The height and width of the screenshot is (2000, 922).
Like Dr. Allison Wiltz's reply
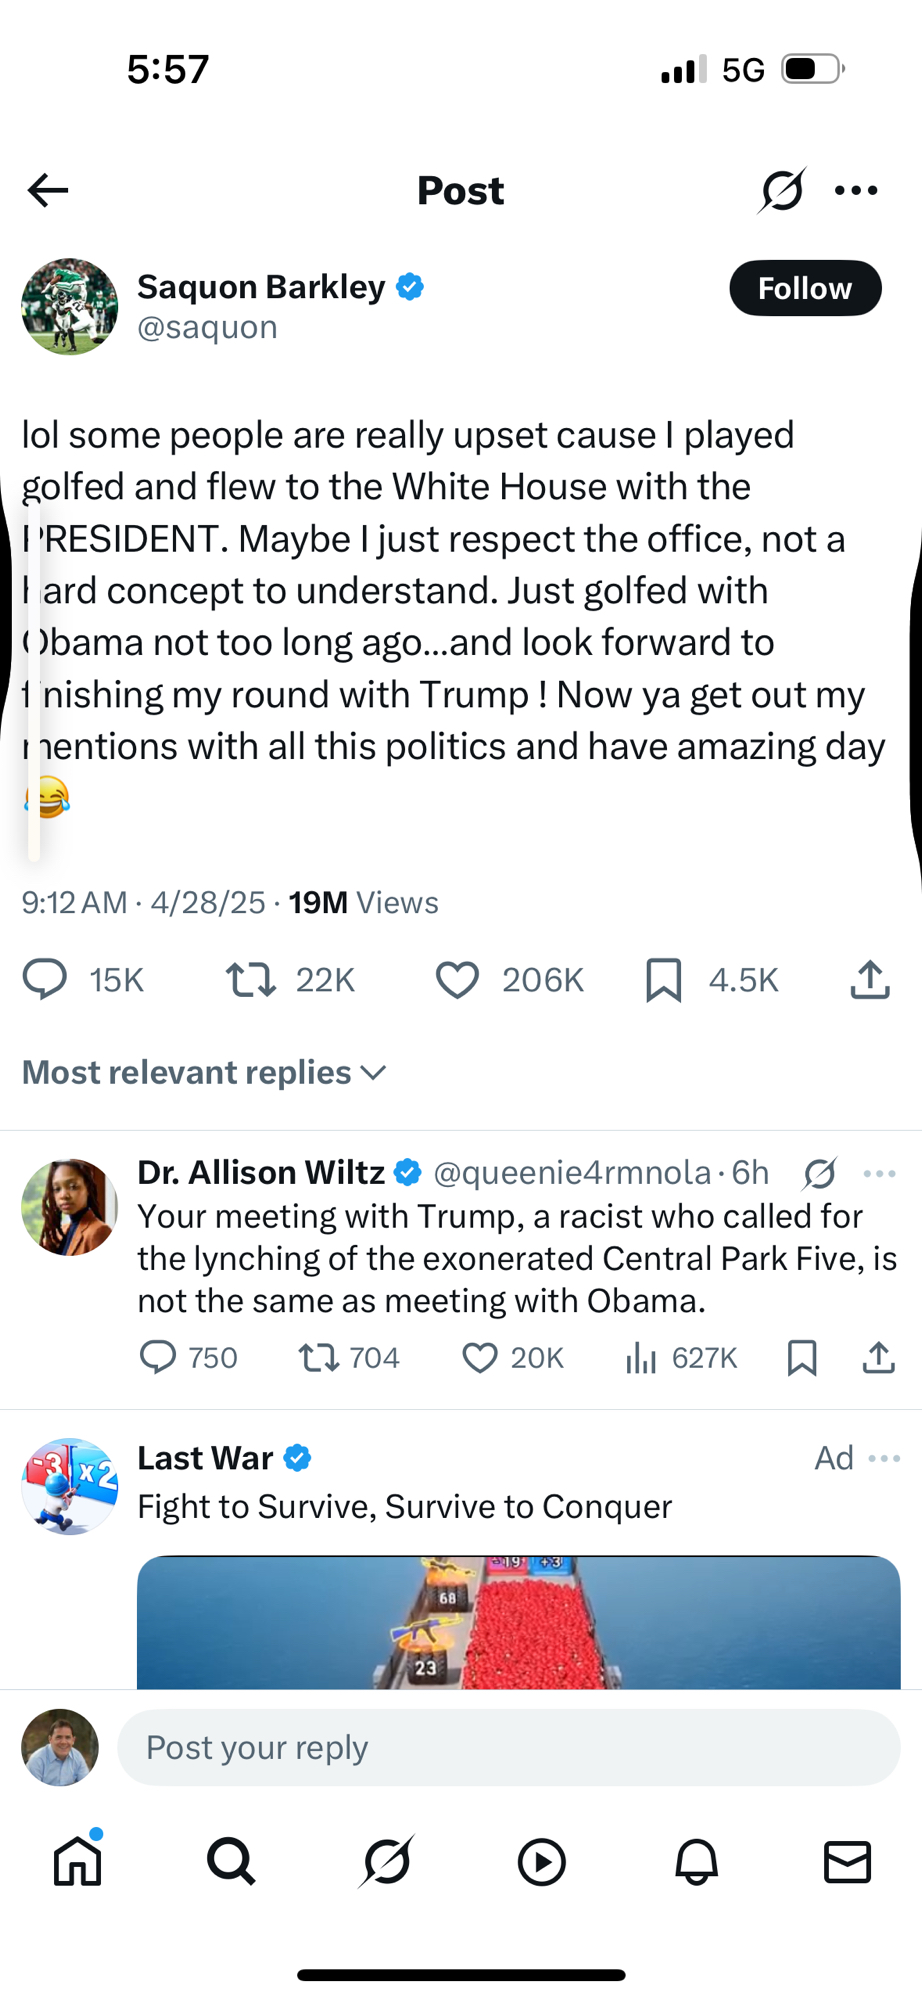480,1357
